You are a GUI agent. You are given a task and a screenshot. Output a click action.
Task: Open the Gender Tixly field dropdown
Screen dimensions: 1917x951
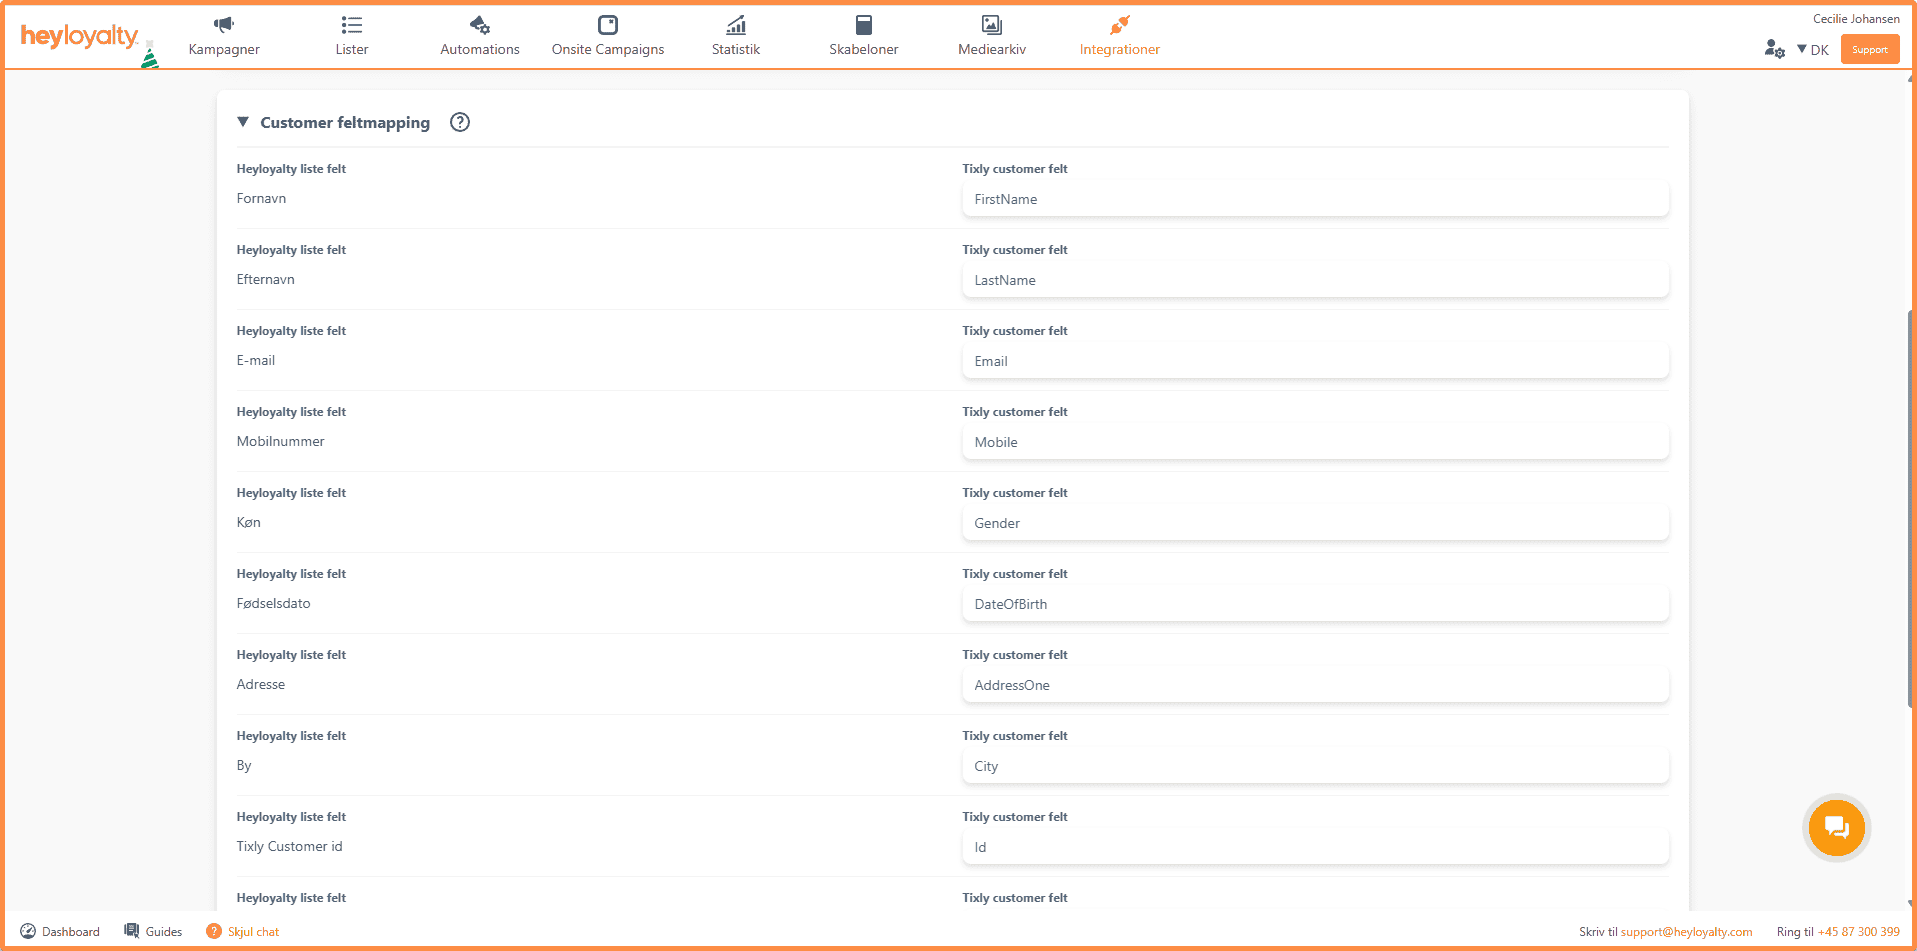coord(1314,523)
